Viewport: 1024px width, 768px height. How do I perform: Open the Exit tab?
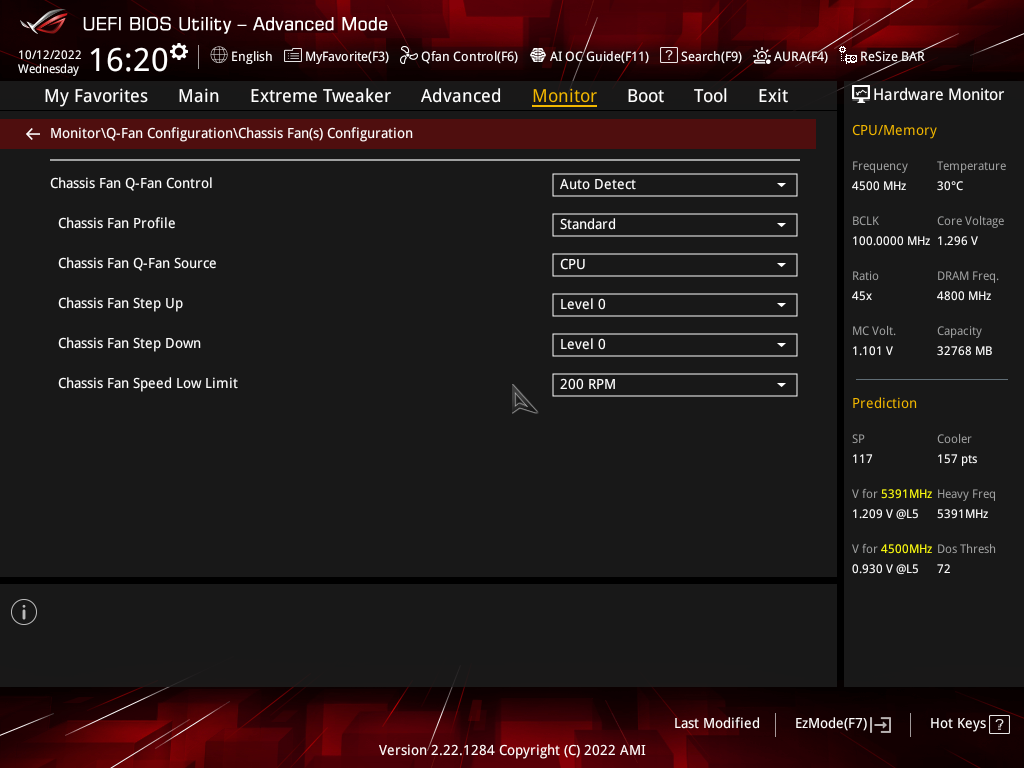point(773,96)
